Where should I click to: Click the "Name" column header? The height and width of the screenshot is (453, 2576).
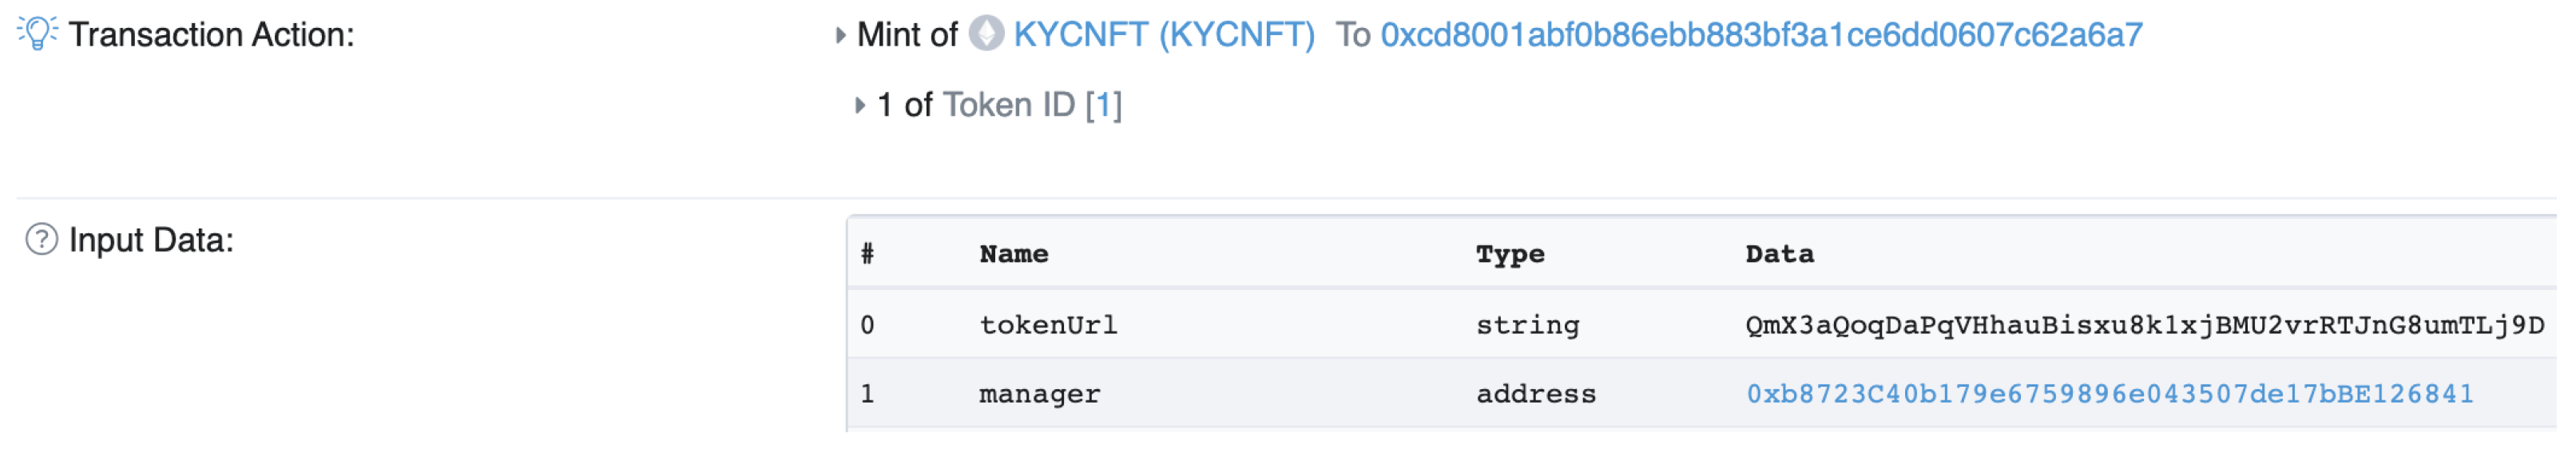tap(1013, 254)
